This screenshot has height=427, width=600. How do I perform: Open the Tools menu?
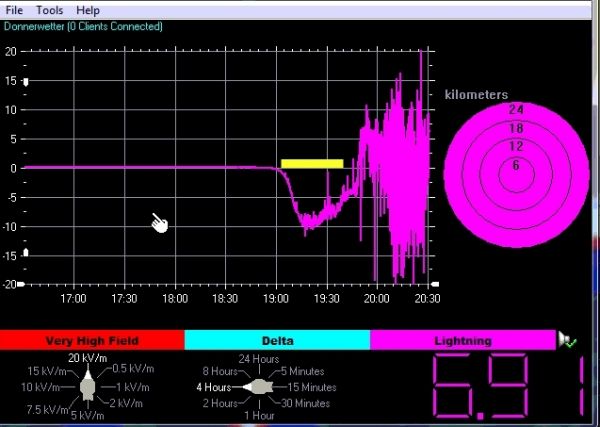click(x=50, y=10)
